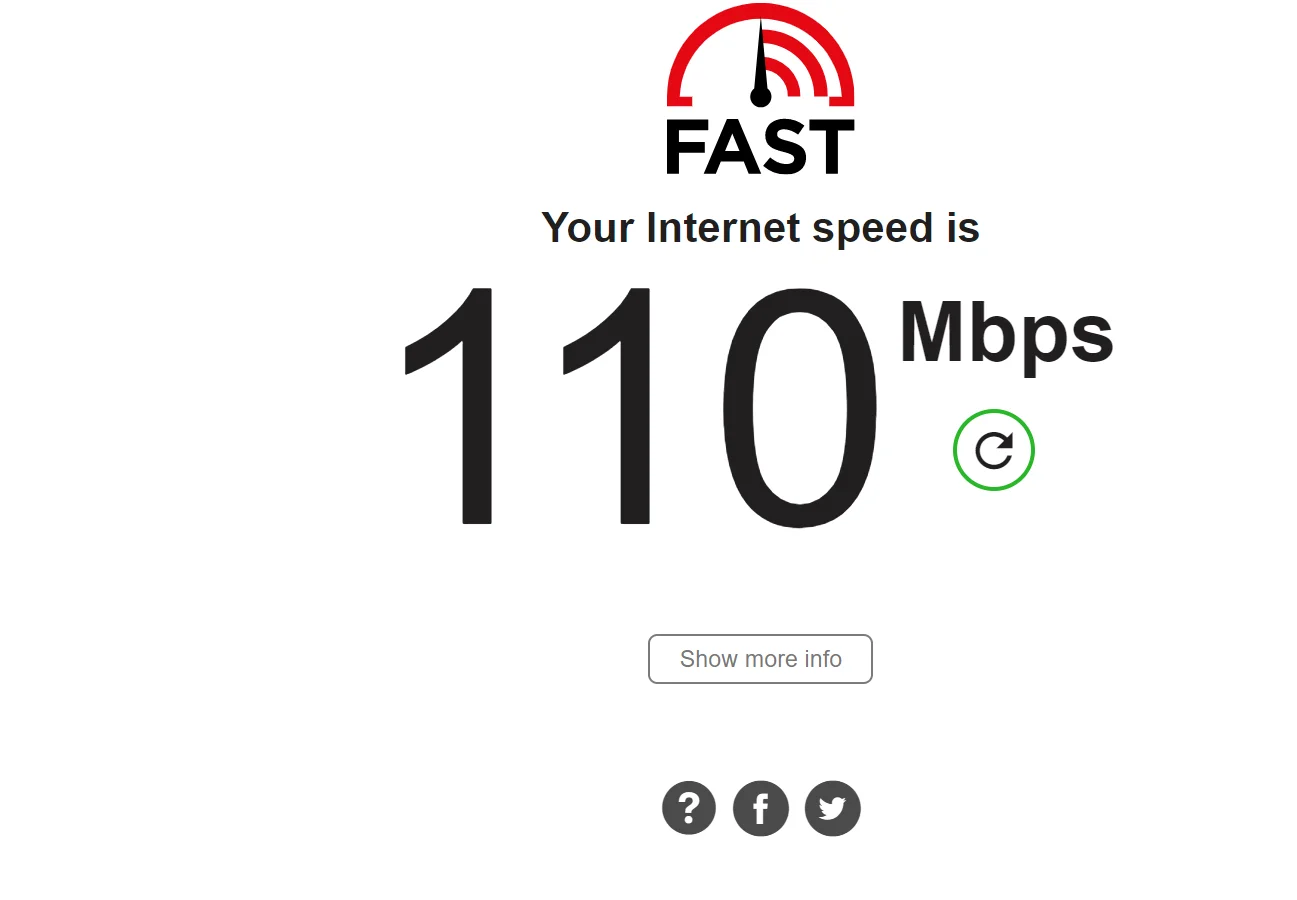The width and height of the screenshot is (1297, 900).
Task: Select the black needle in speedometer logo
Action: (x=761, y=60)
